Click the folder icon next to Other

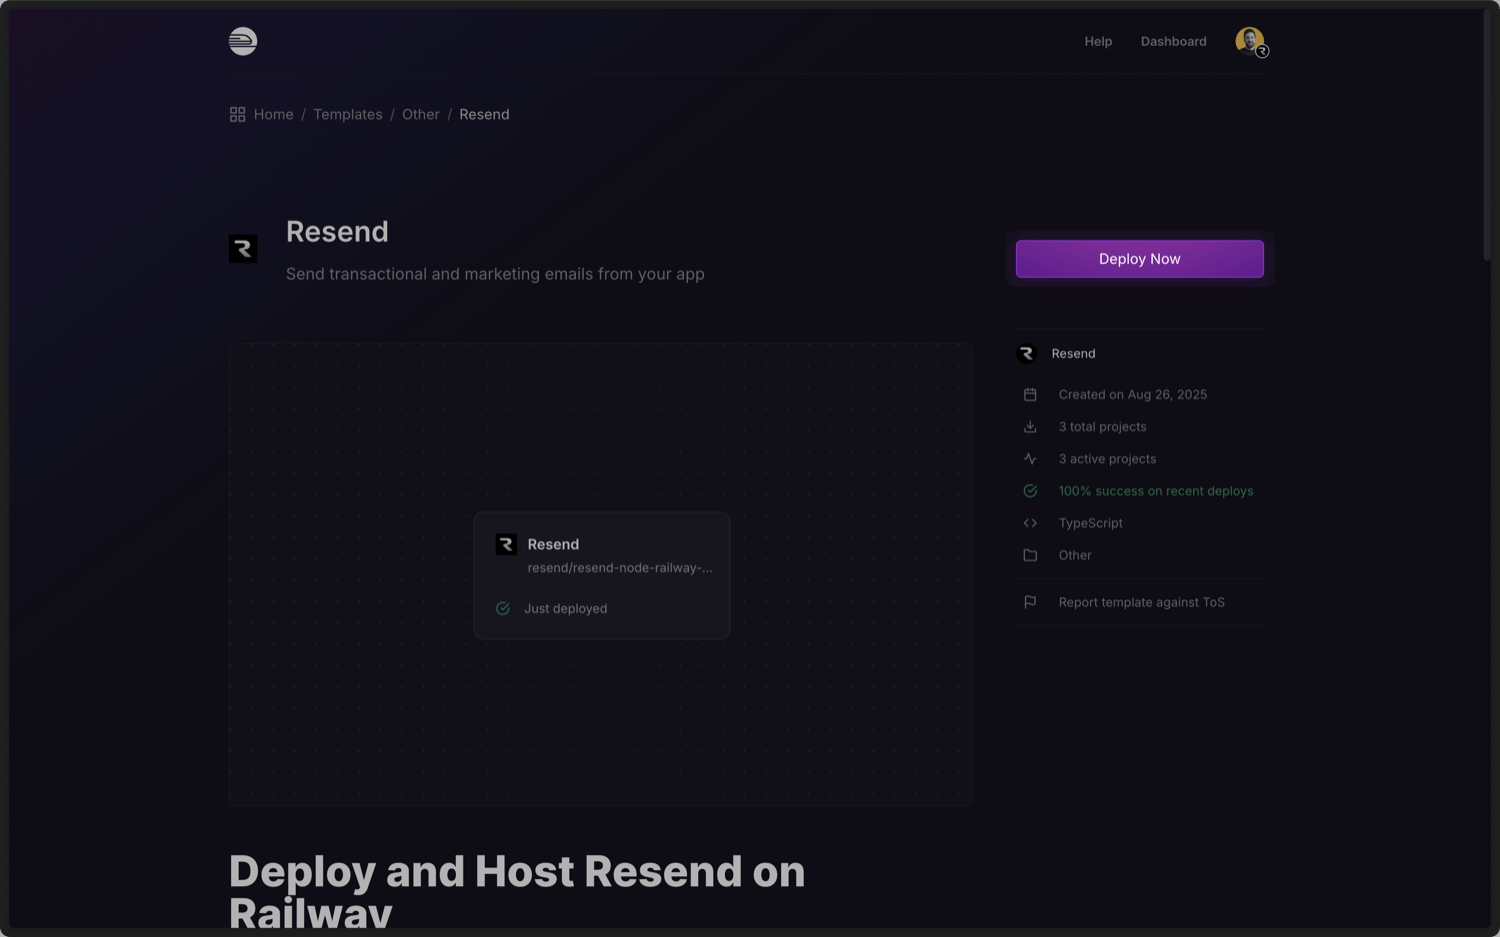1030,555
